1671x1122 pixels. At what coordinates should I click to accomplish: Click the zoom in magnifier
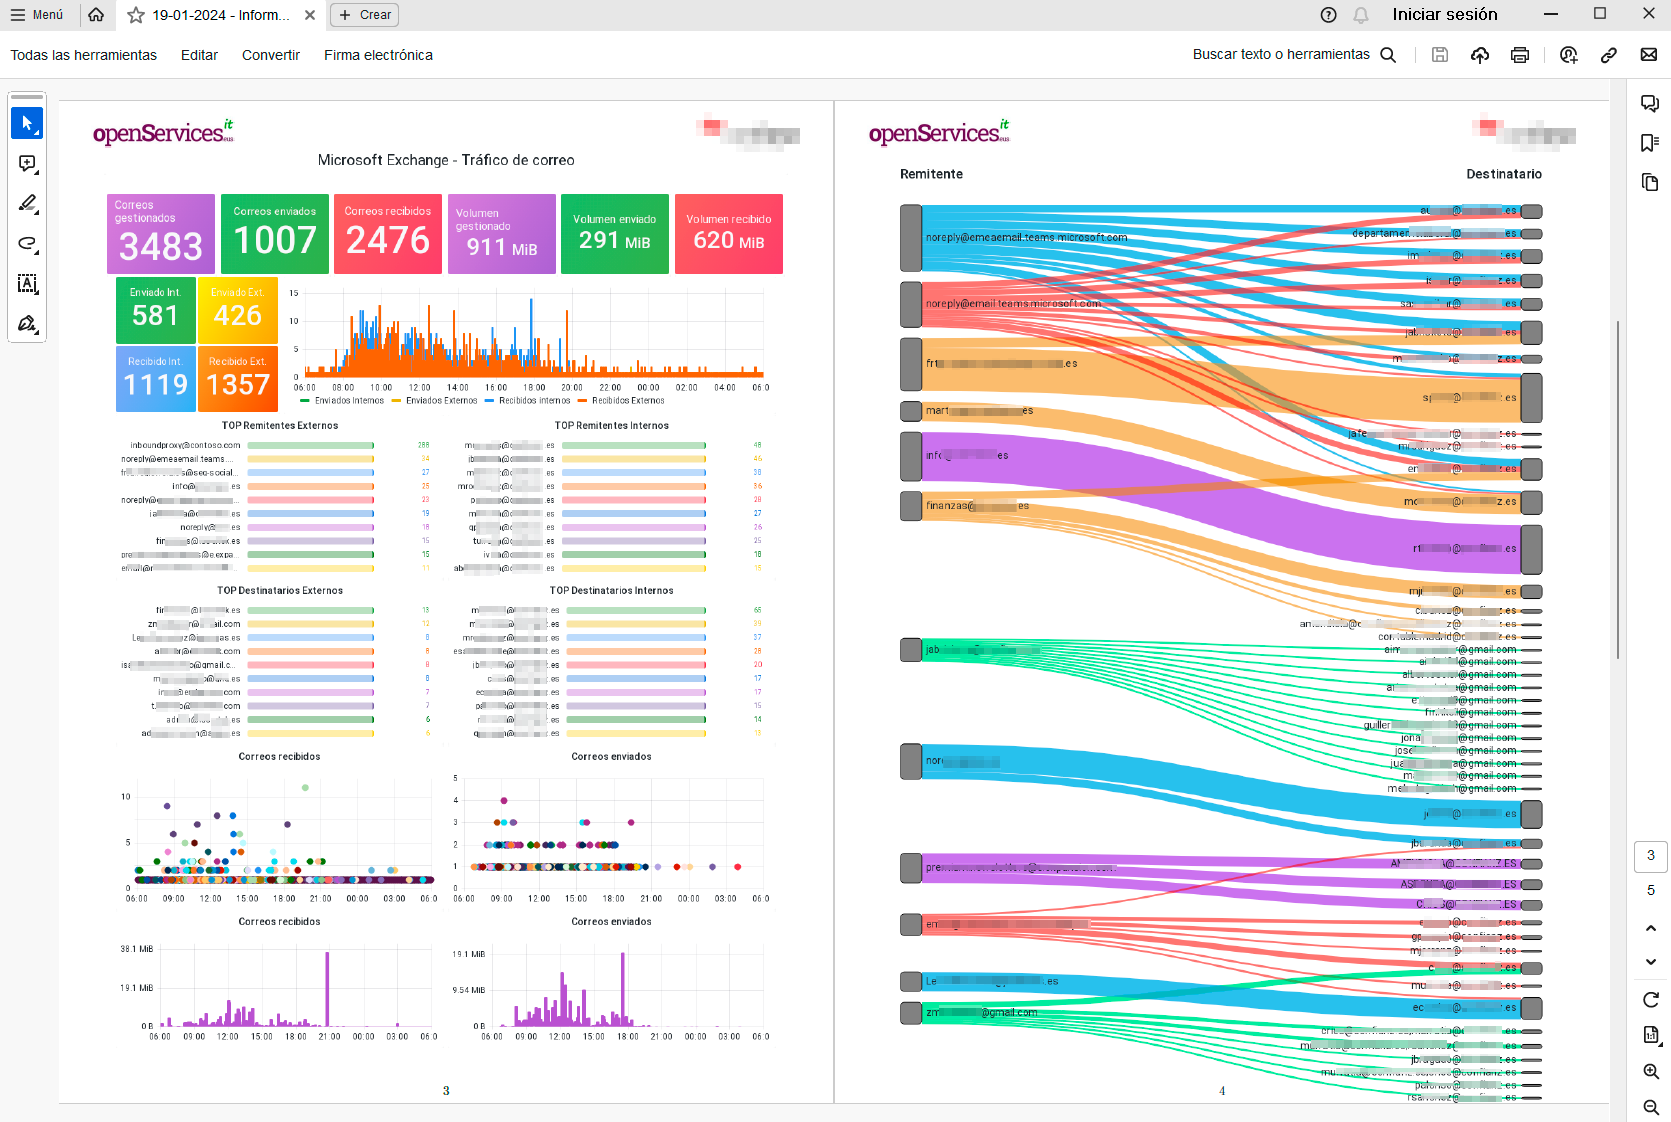[1651, 1071]
